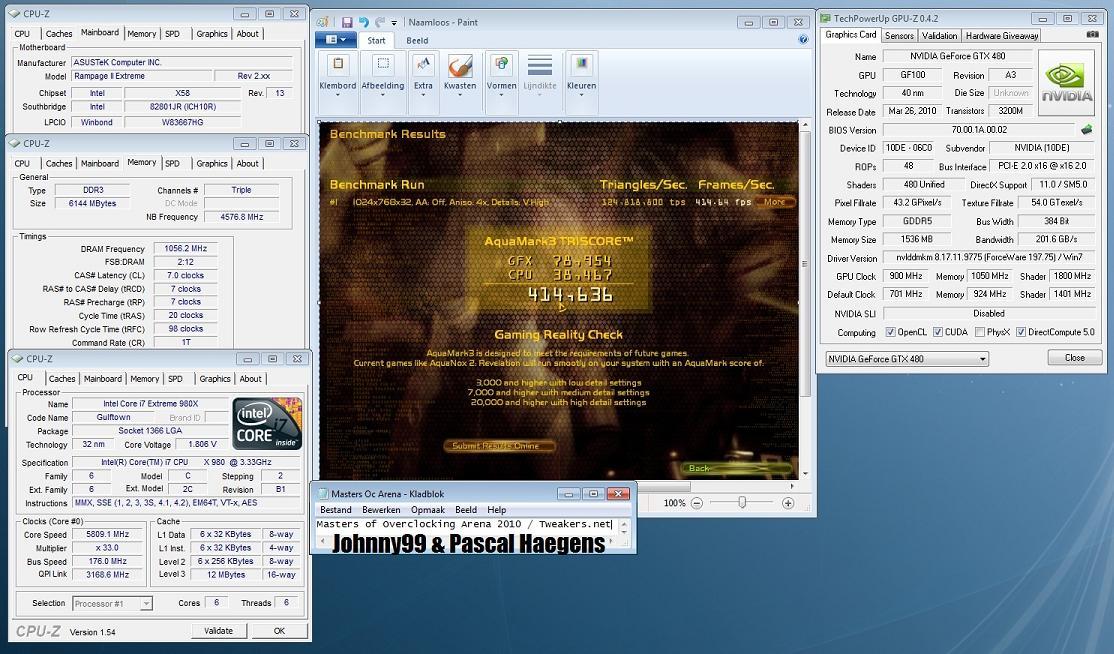Click the More button in AquaMark benchmark results
The height and width of the screenshot is (654, 1114).
point(774,202)
